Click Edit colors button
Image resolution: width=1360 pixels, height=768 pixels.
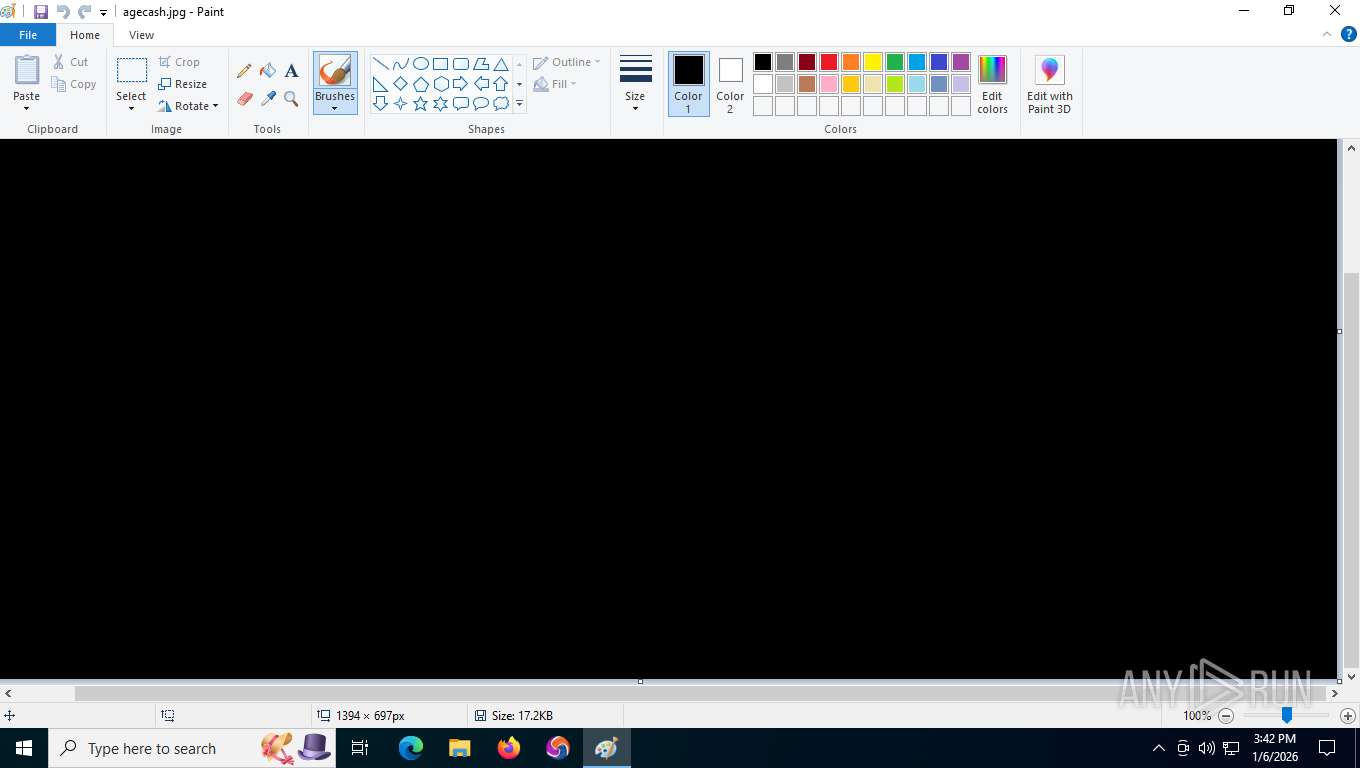tap(992, 84)
